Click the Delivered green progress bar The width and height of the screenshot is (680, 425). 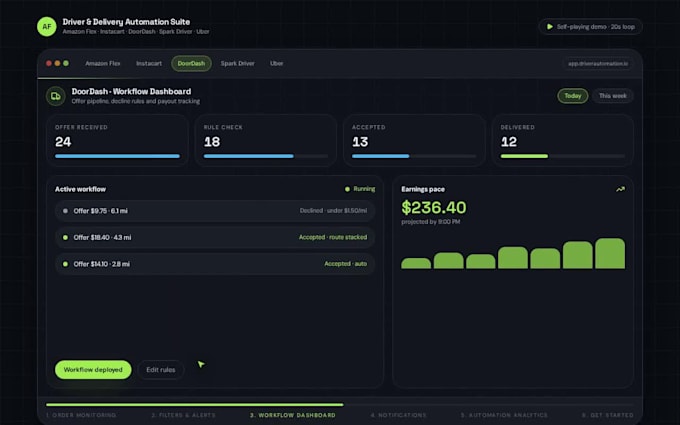[524, 156]
